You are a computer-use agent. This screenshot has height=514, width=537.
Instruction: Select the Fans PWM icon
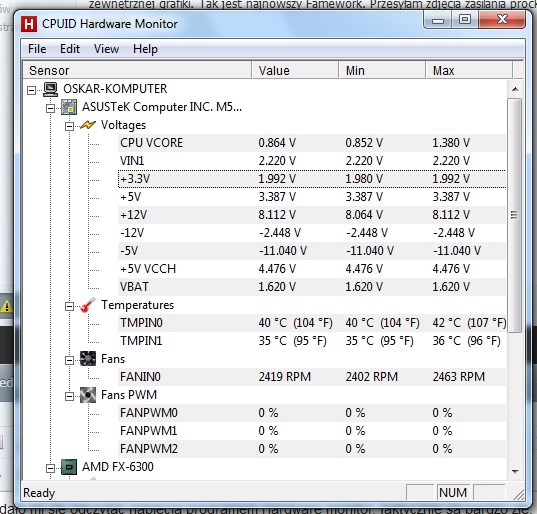[88, 395]
